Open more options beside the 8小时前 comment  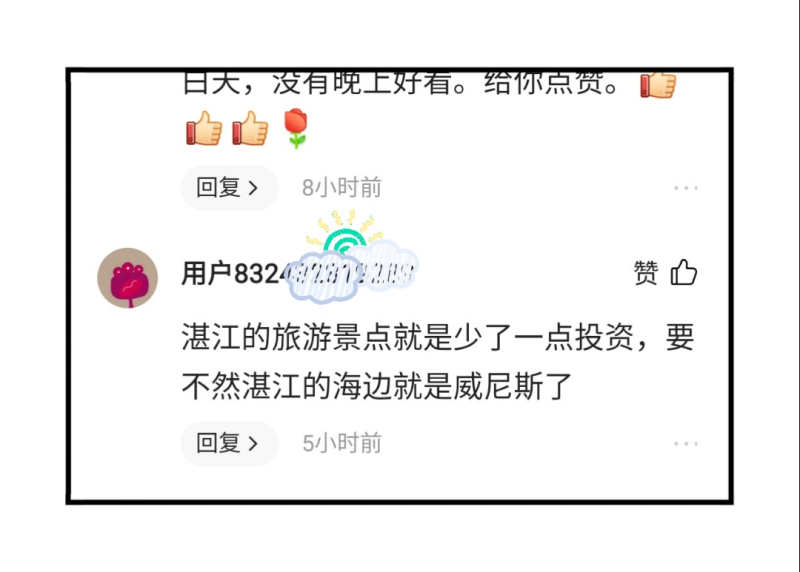[x=685, y=188]
